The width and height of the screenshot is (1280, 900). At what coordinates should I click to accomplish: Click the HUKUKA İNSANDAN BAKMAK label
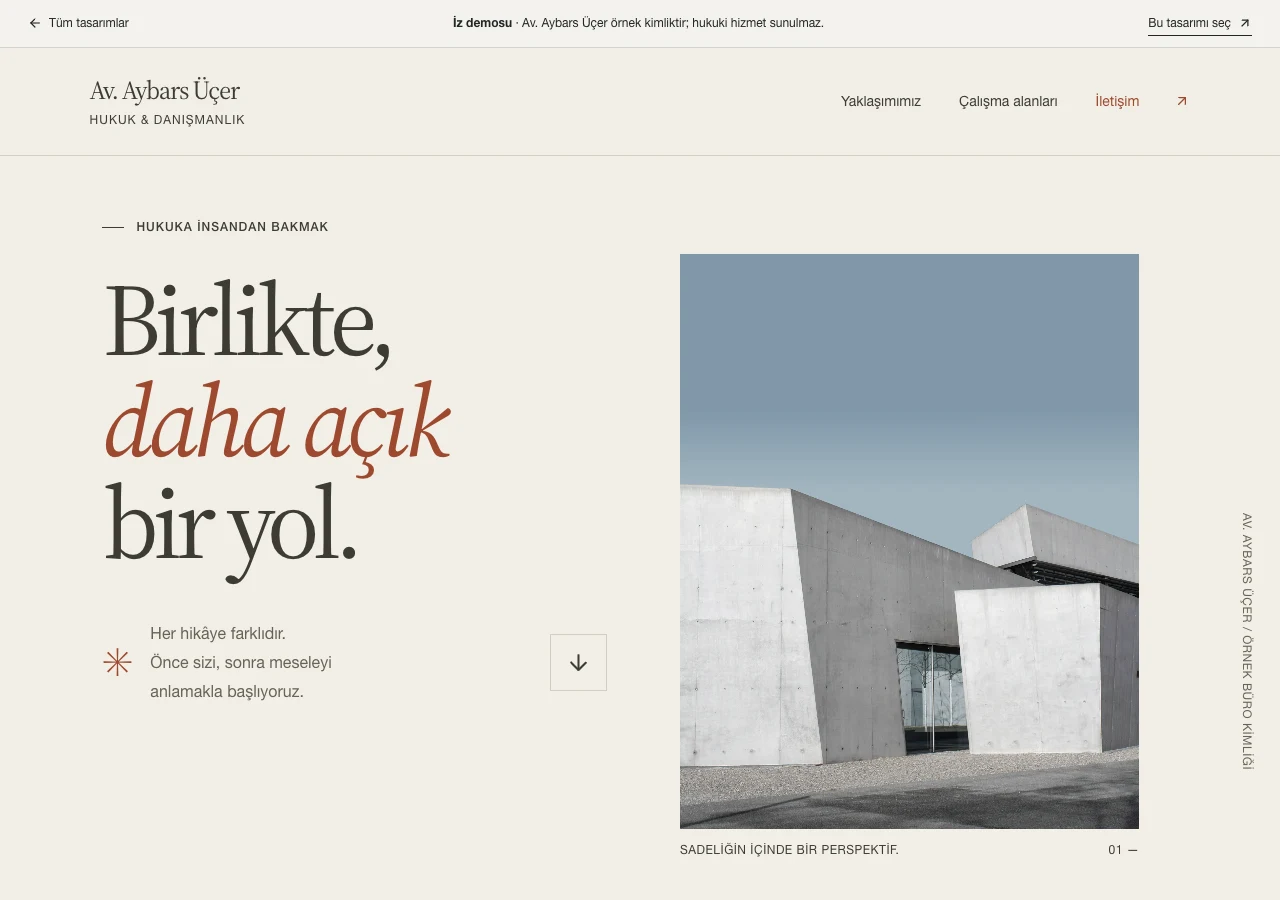click(x=232, y=227)
